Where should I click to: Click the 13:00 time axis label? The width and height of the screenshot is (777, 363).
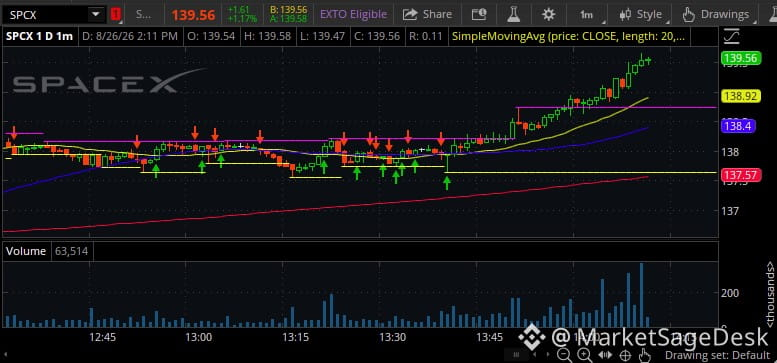click(x=198, y=338)
